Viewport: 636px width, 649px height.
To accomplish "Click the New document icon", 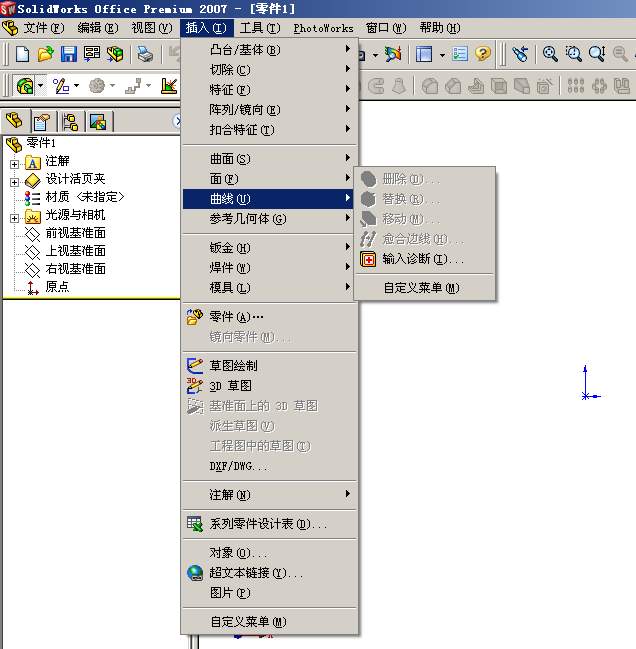I will click(x=22, y=54).
